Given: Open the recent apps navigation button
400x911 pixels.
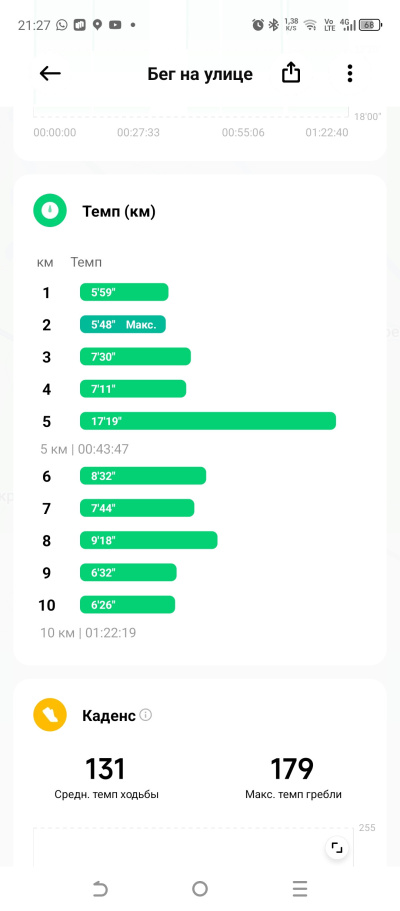Looking at the screenshot, I should [300, 888].
